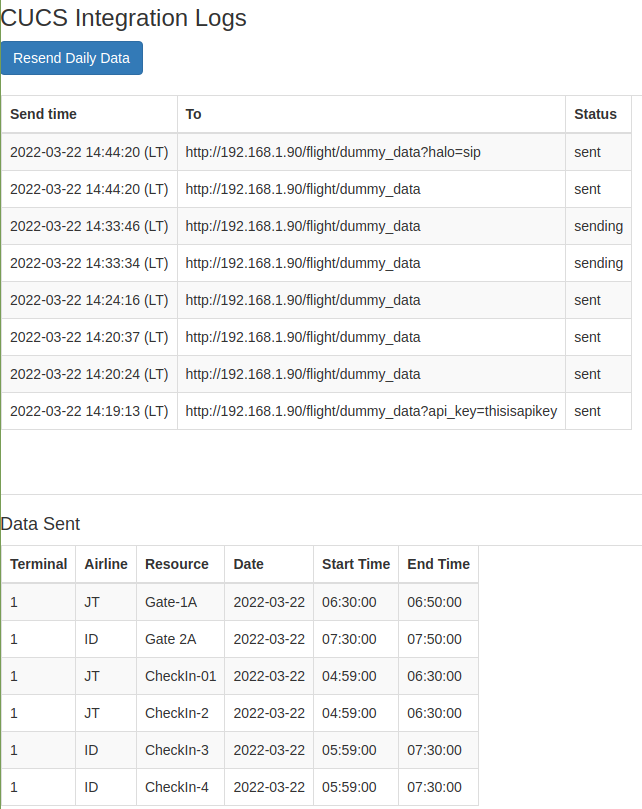The height and width of the screenshot is (809, 642).
Task: Select the first row with sending status
Action: coord(300,226)
